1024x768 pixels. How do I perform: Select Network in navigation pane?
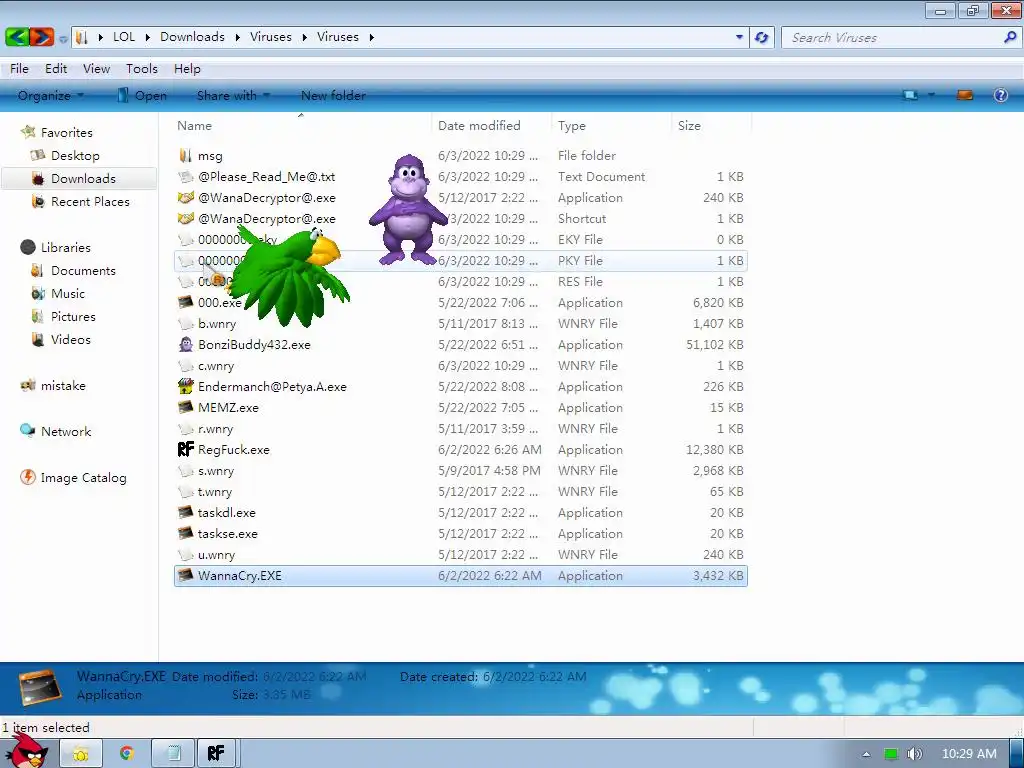pos(66,432)
